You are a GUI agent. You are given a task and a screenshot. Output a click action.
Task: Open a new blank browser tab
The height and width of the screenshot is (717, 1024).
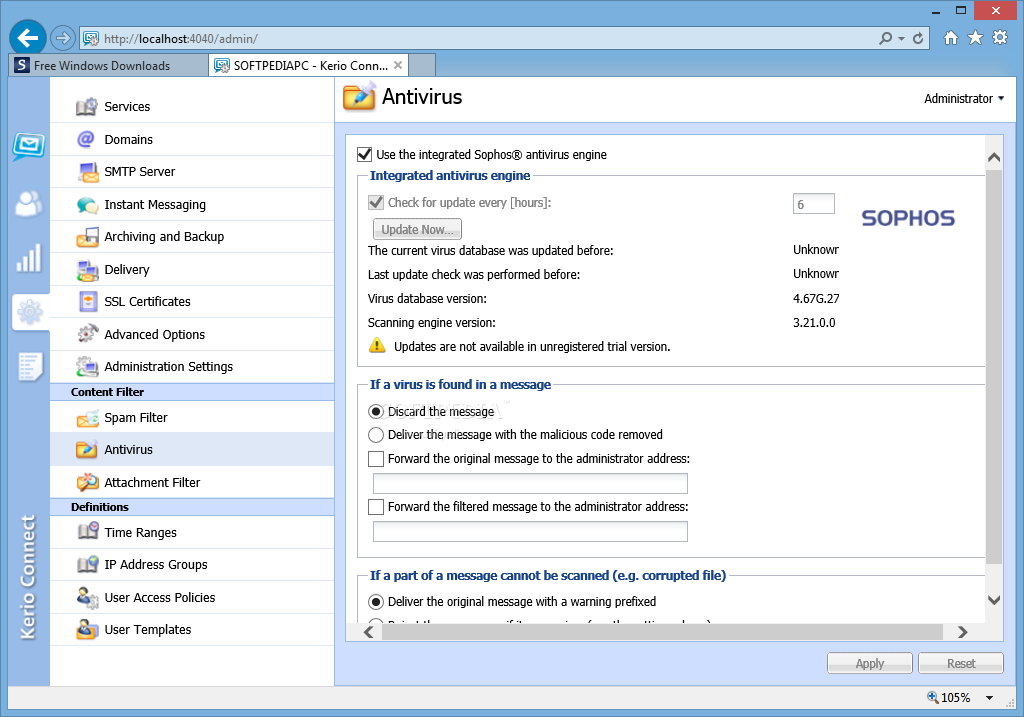click(423, 65)
